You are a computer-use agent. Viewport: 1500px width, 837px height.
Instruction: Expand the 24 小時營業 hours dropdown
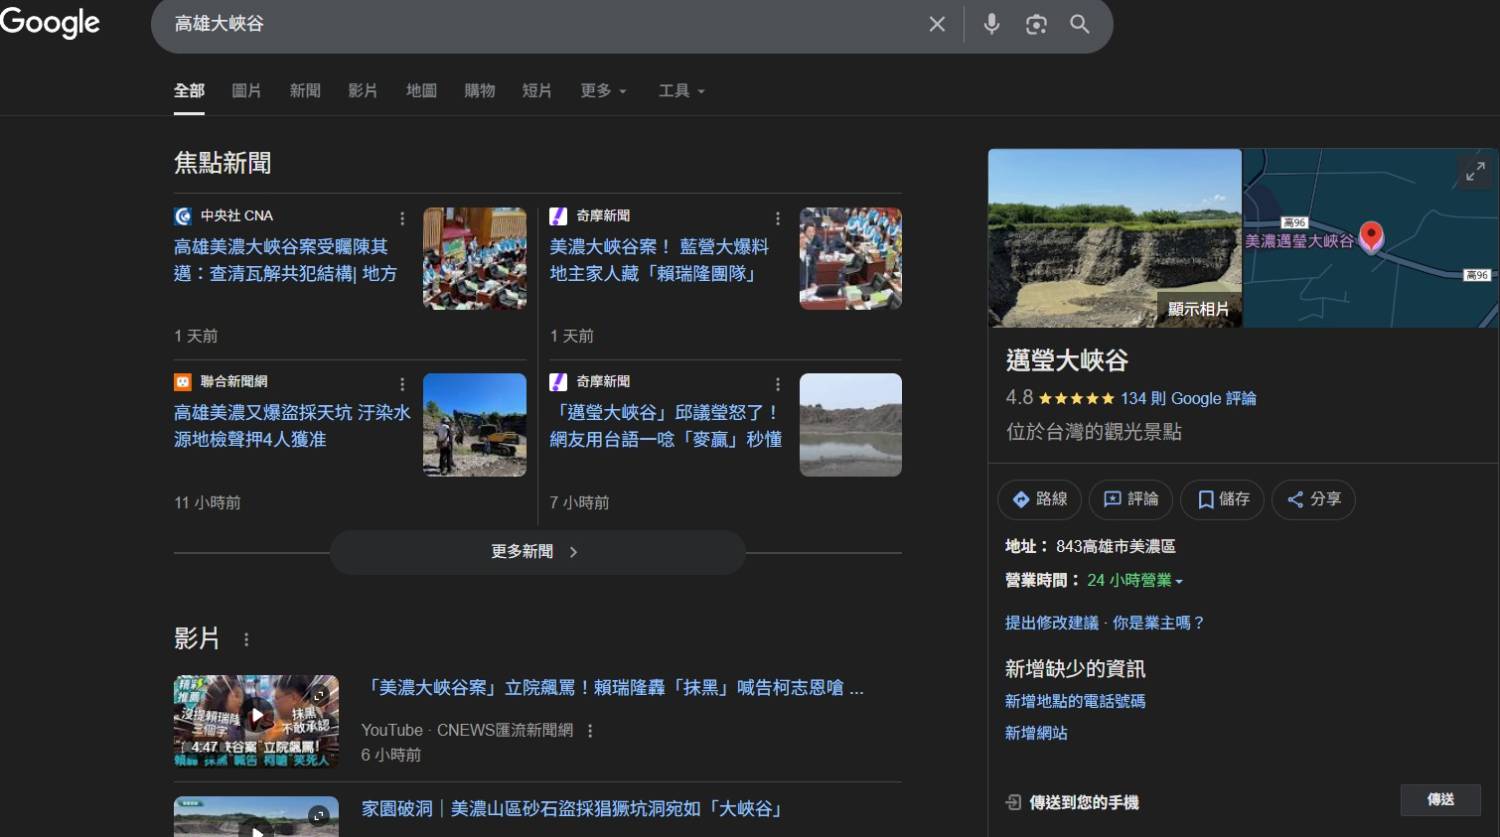pyautogui.click(x=1135, y=580)
